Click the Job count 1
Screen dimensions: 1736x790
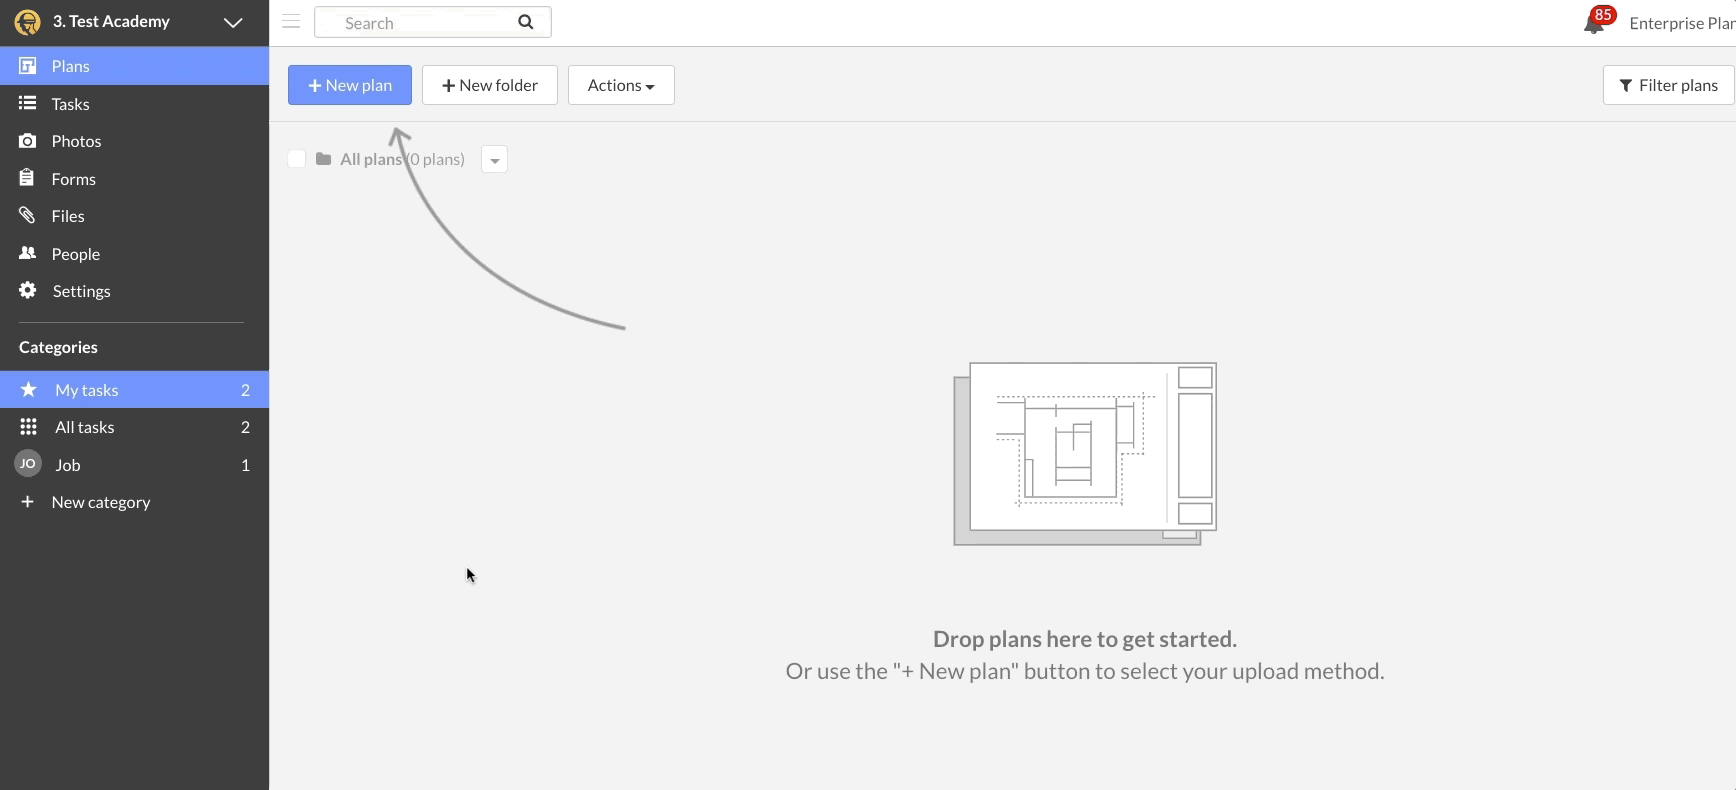(x=245, y=465)
